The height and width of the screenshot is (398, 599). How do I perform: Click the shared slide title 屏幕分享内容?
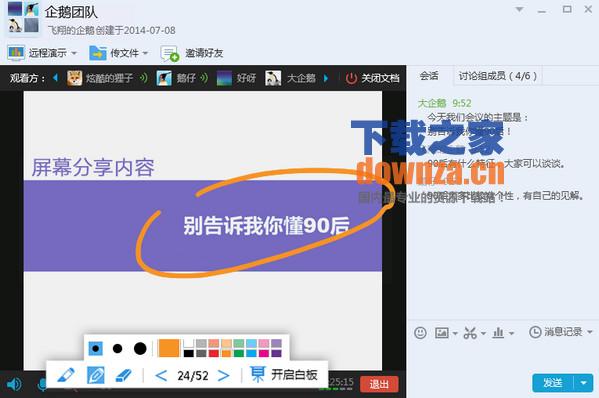93,167
